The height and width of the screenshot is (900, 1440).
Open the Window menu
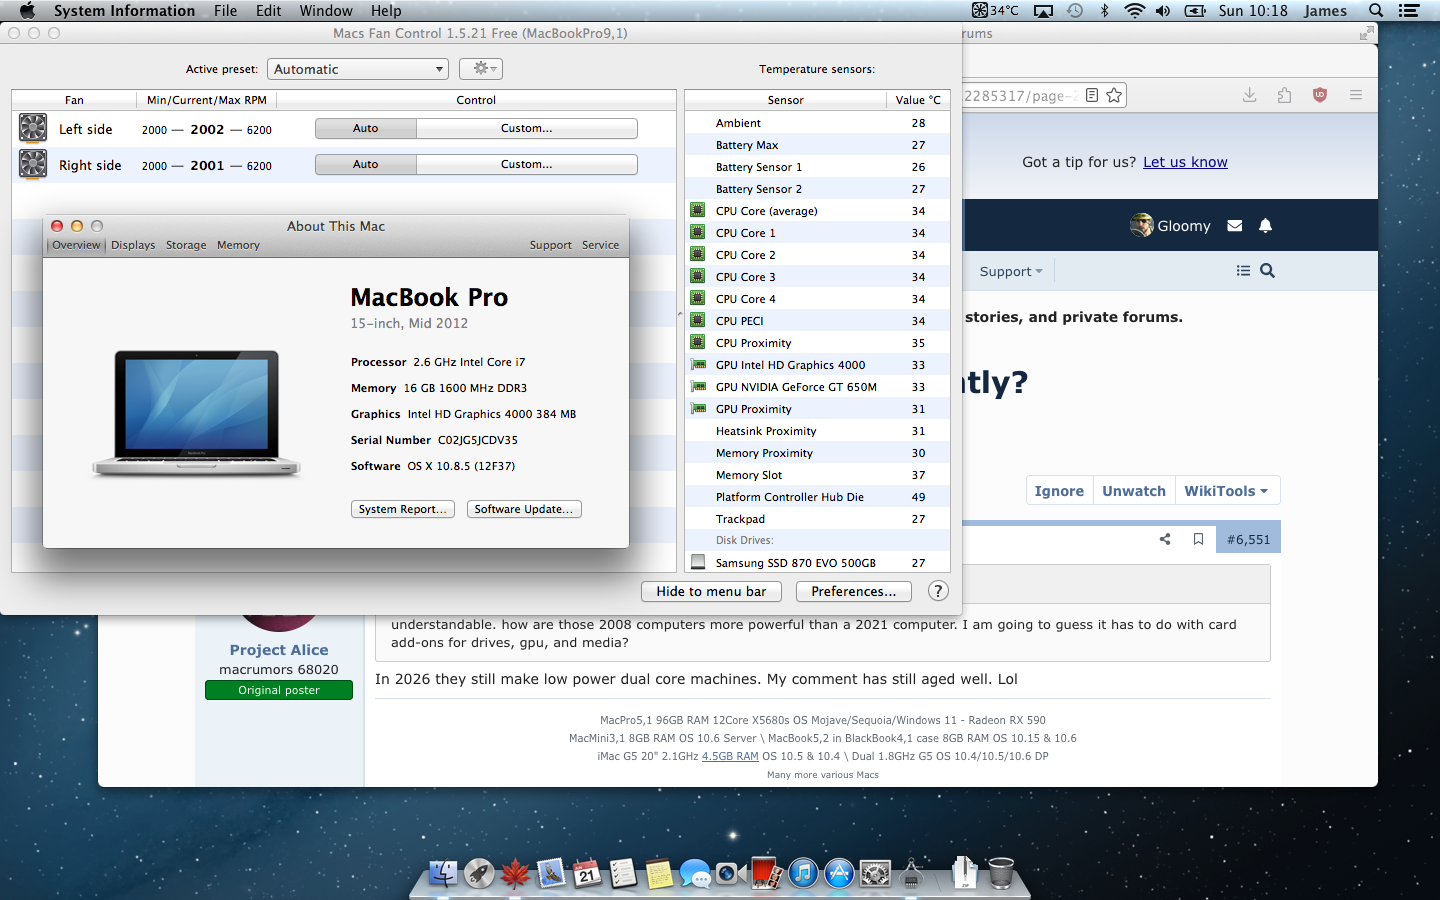click(326, 10)
